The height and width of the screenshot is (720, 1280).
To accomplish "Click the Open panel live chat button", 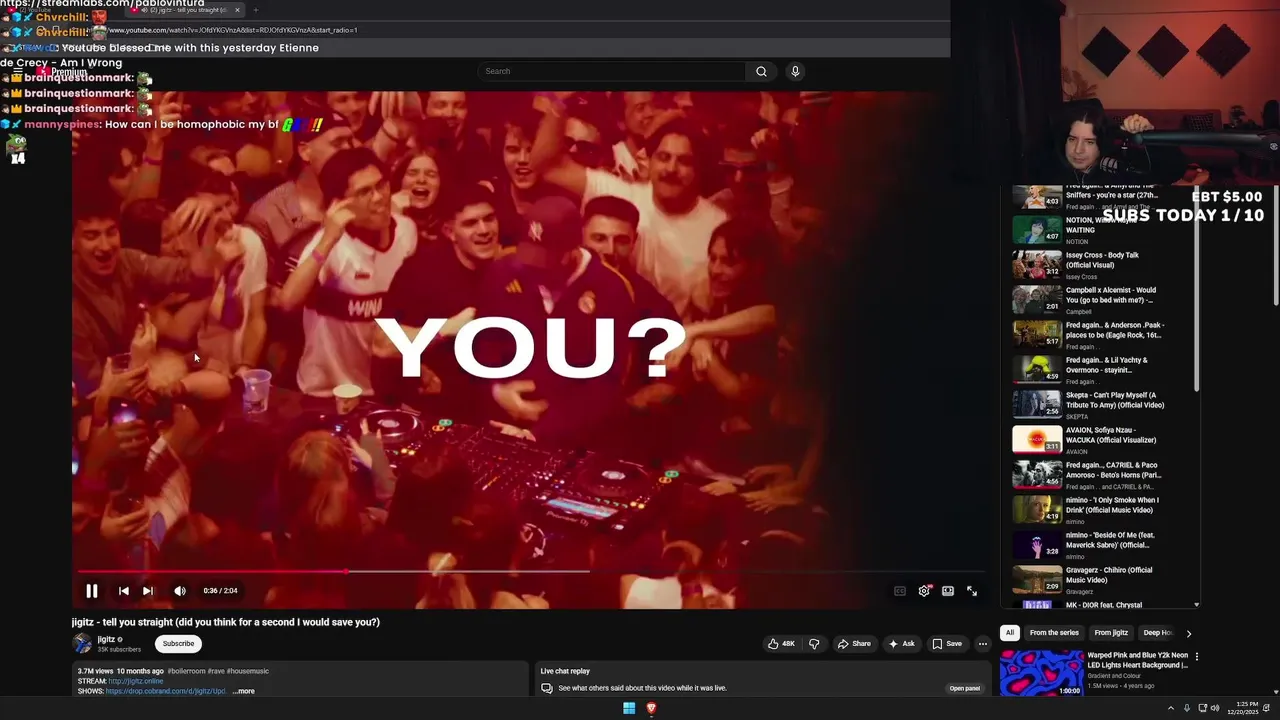I will coord(965,688).
